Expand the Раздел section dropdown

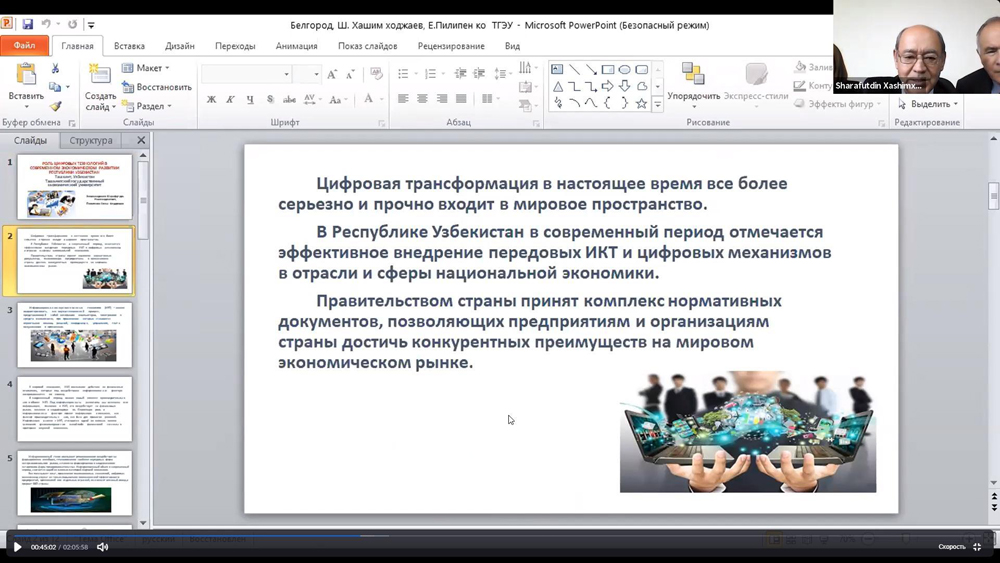(x=152, y=106)
